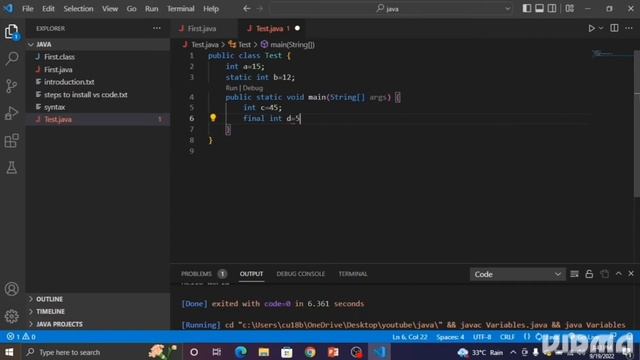The width and height of the screenshot is (640, 360).
Task: Open errors and warnings status item
Action: tap(21, 337)
